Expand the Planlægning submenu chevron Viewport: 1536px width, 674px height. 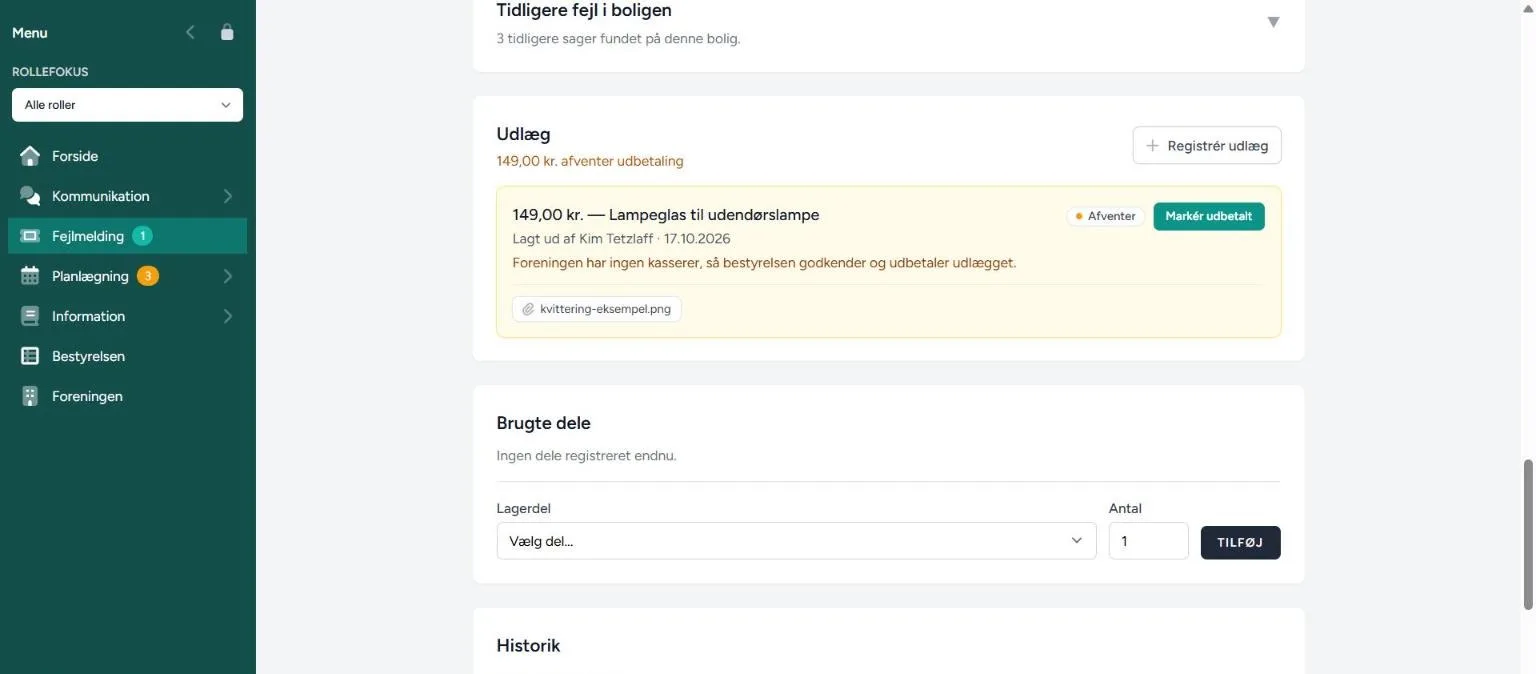tap(228, 276)
